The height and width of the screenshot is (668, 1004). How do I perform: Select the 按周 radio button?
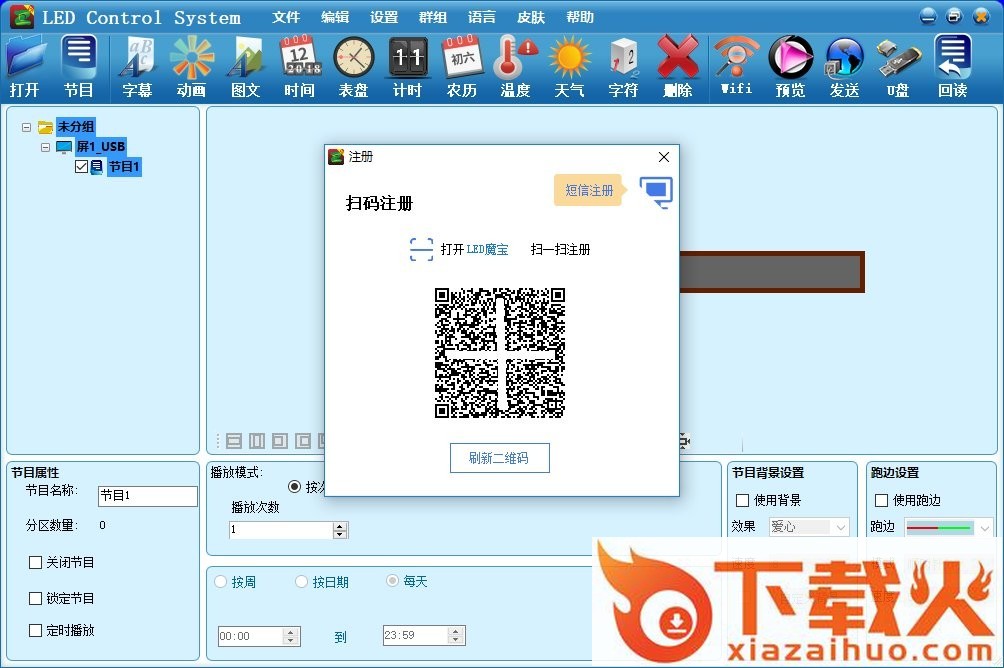point(220,582)
